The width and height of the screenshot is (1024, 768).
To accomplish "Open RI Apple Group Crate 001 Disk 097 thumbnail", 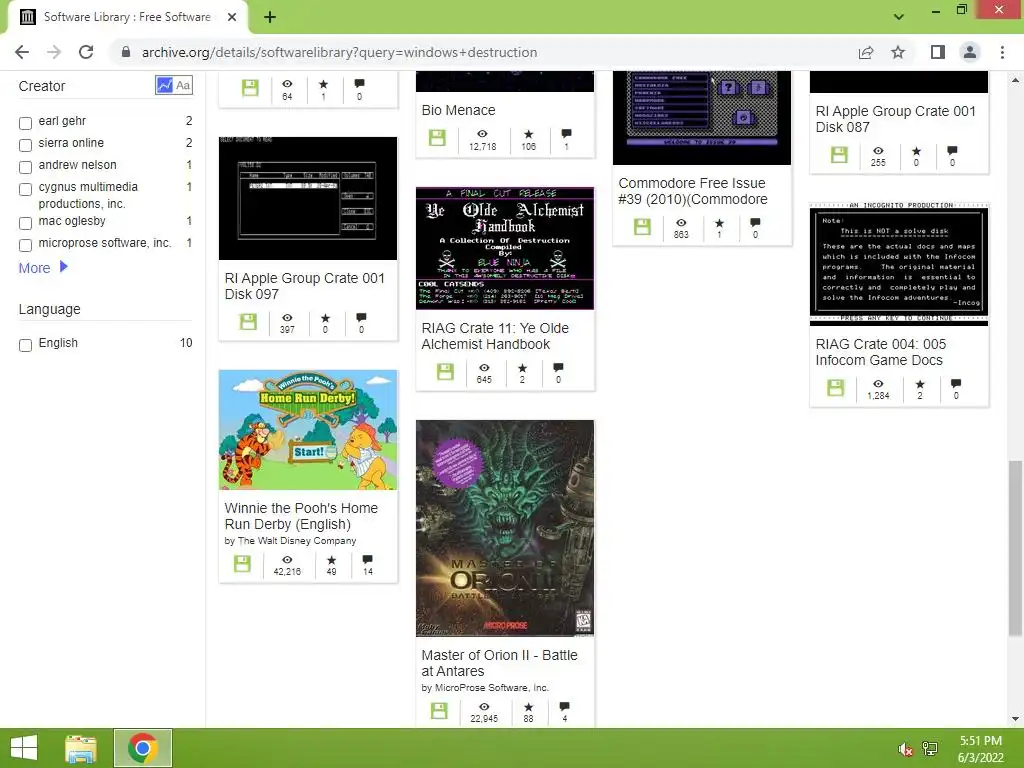I will (308, 198).
